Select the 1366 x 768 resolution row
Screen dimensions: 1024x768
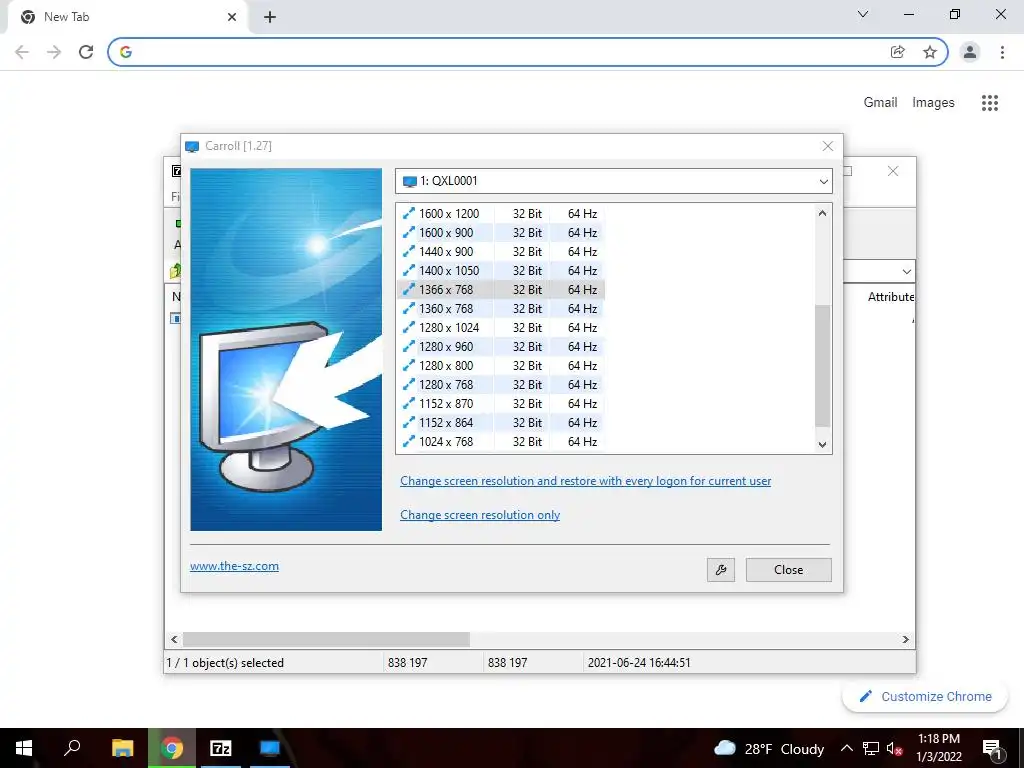coord(500,289)
